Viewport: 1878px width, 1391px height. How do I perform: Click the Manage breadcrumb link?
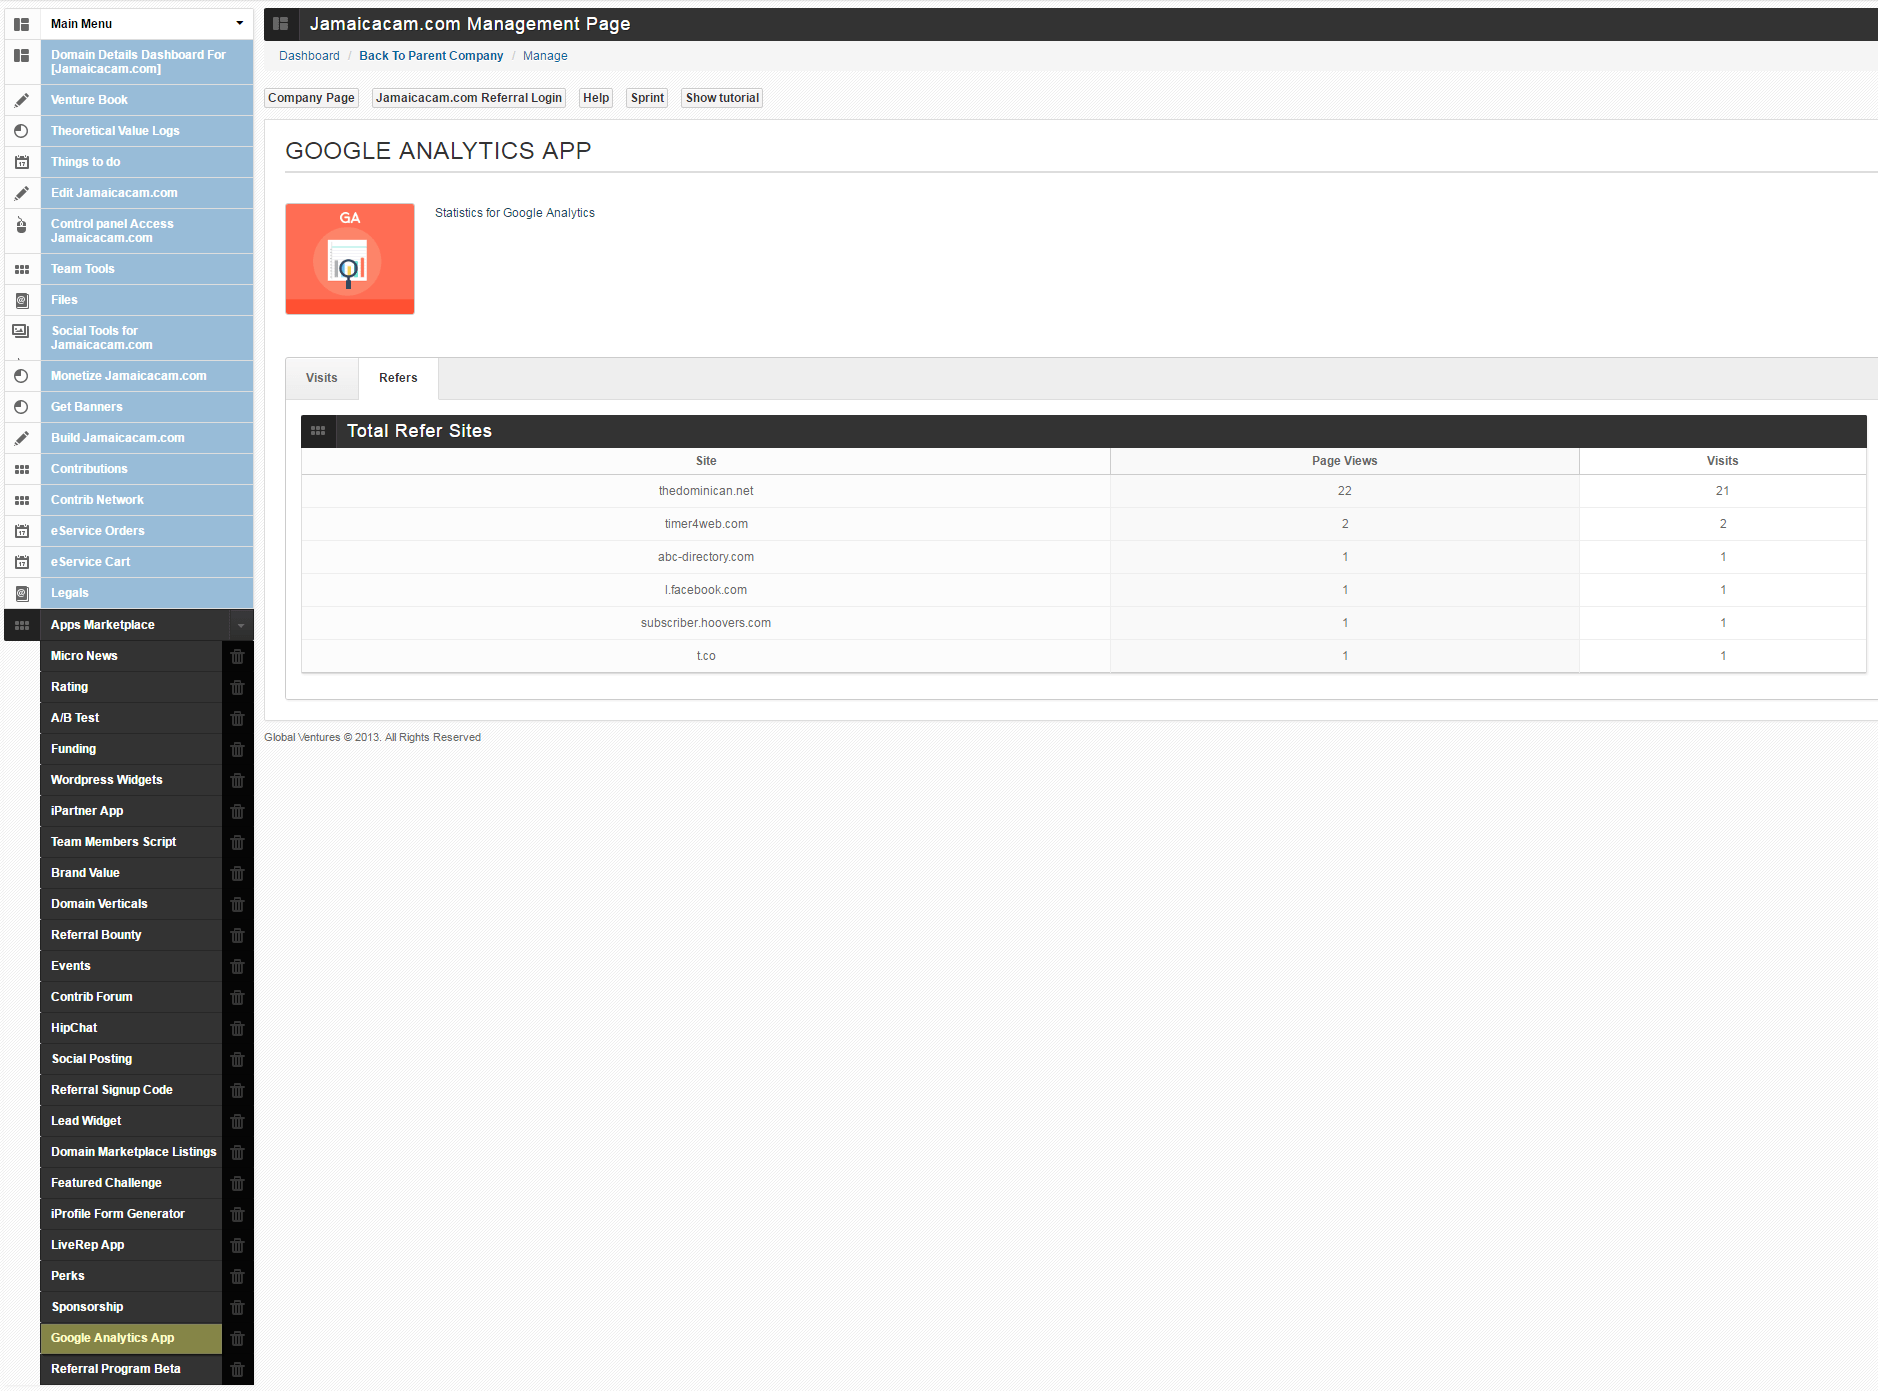click(x=545, y=56)
